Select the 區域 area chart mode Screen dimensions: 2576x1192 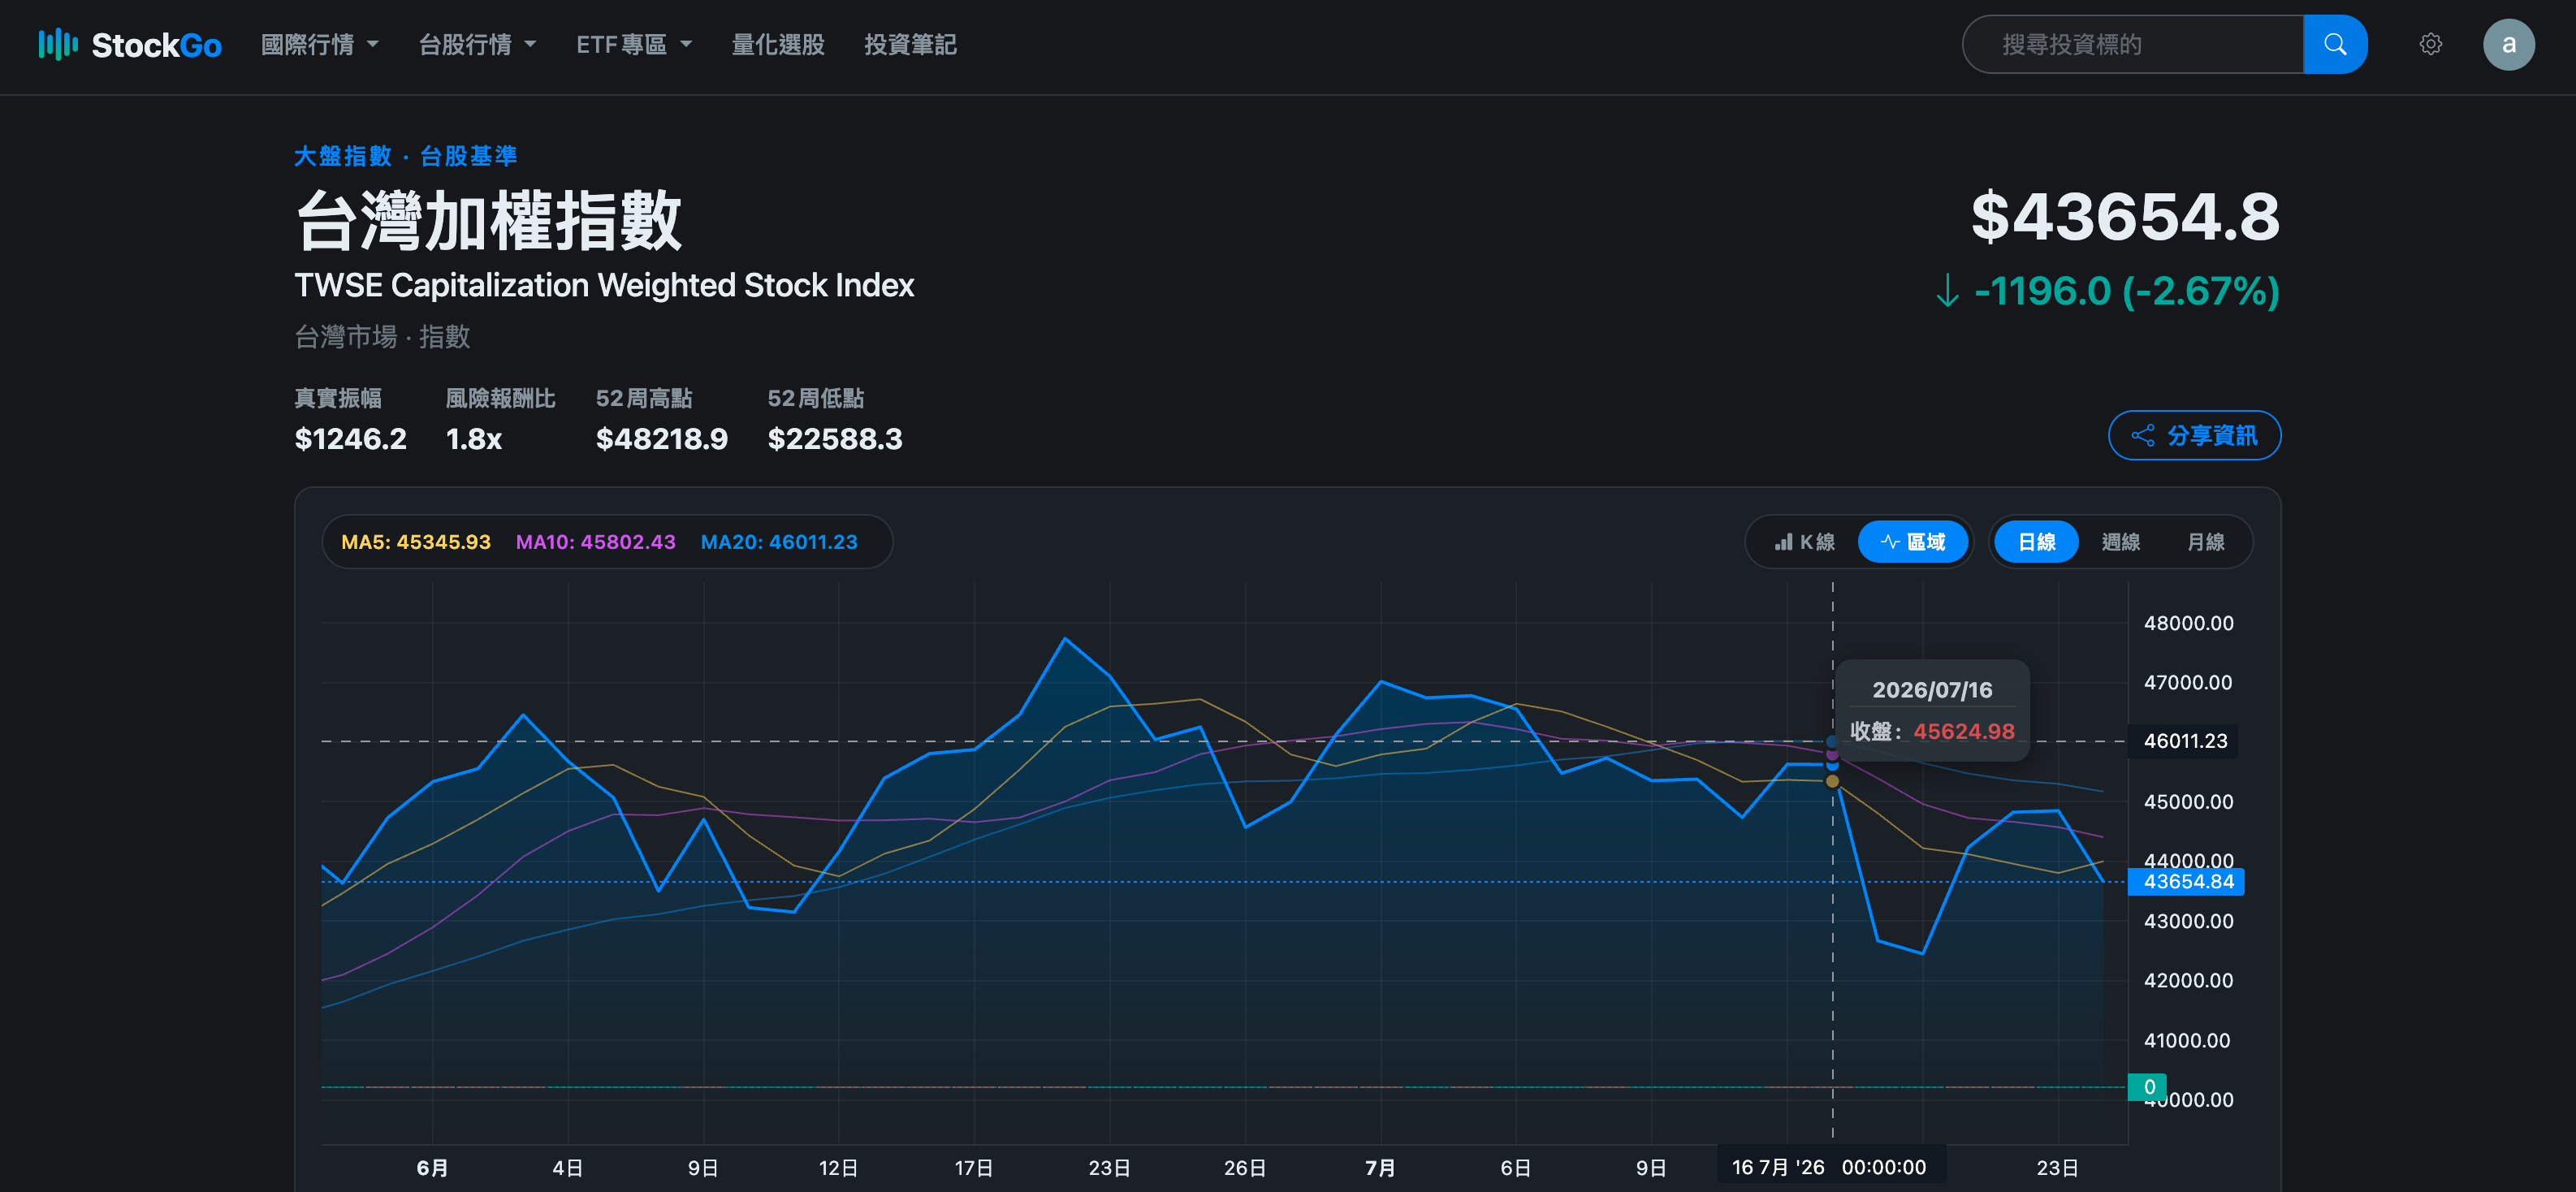[x=1912, y=542]
